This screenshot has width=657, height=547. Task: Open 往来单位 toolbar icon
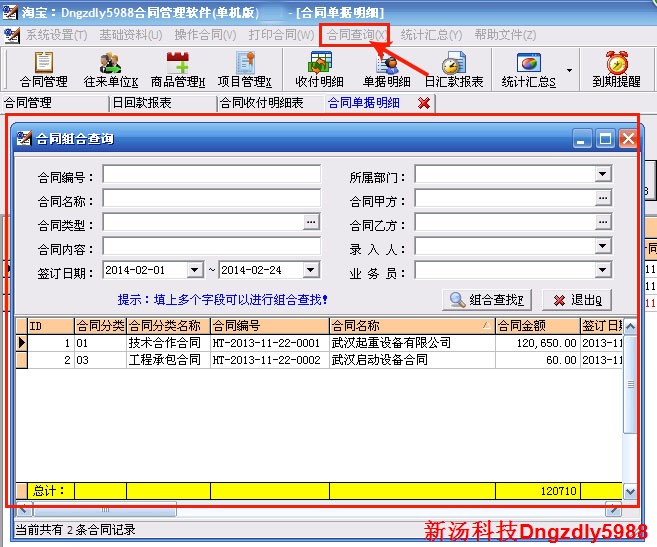coord(111,70)
